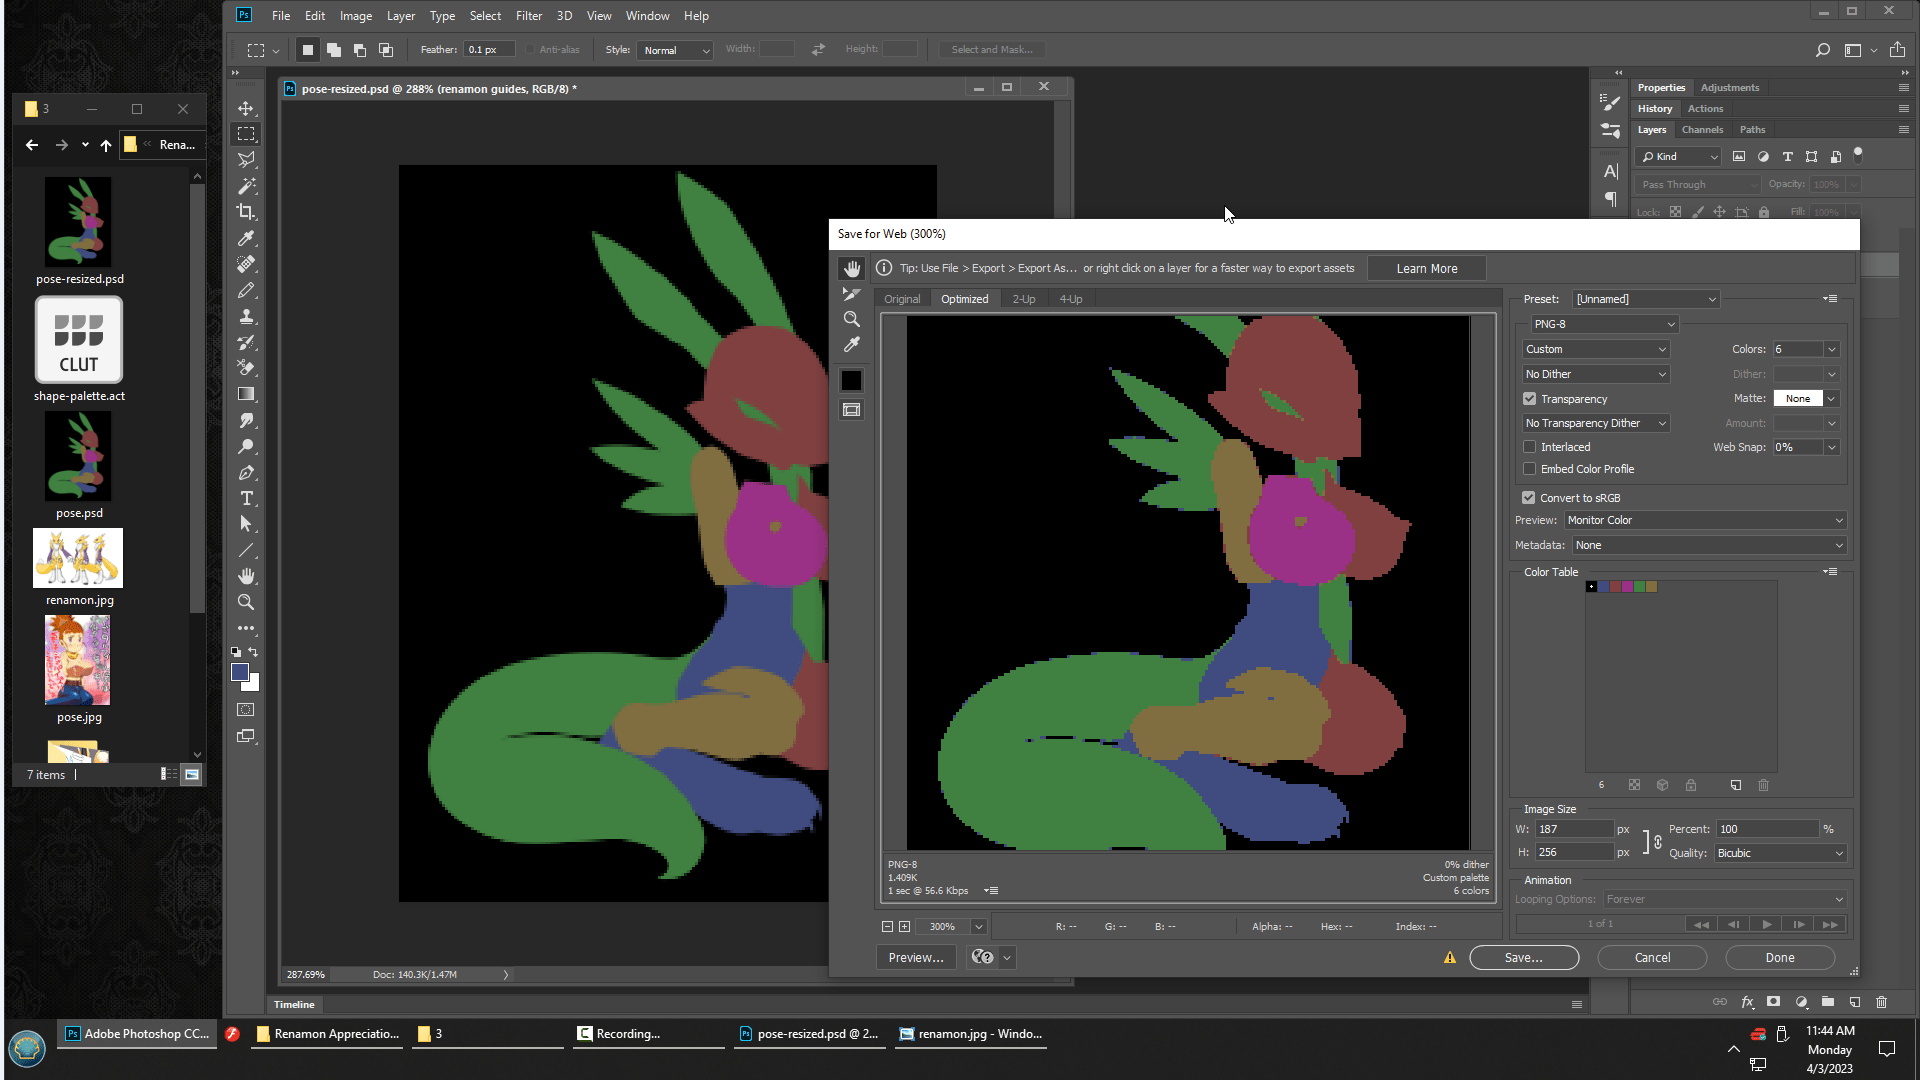Image resolution: width=1920 pixels, height=1080 pixels.
Task: Select the Magic Wand tool
Action: [246, 186]
